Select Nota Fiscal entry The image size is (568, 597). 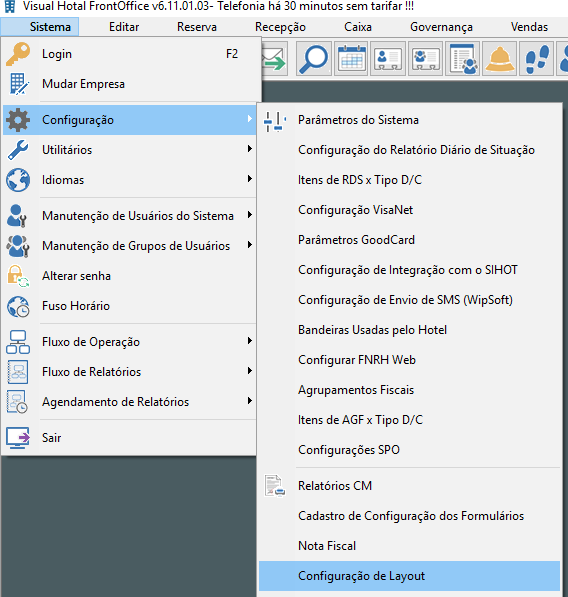409,546
